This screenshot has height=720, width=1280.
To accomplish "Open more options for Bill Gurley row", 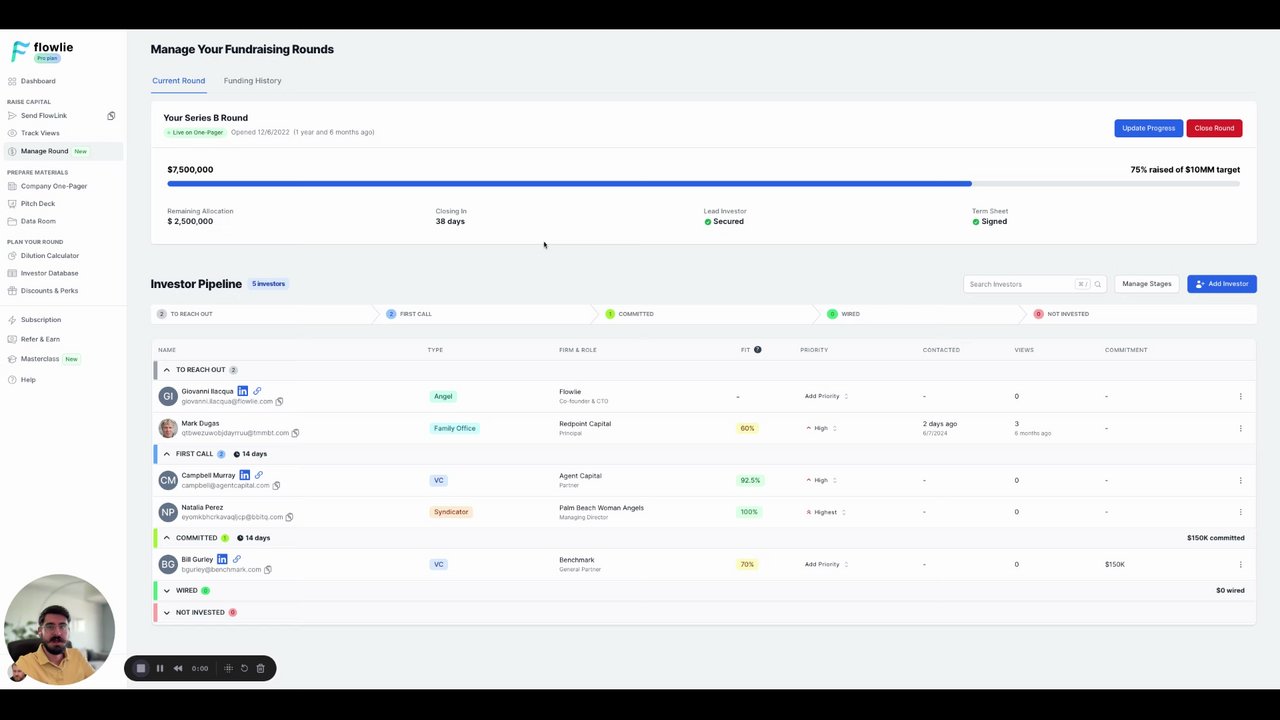I will click(1240, 564).
